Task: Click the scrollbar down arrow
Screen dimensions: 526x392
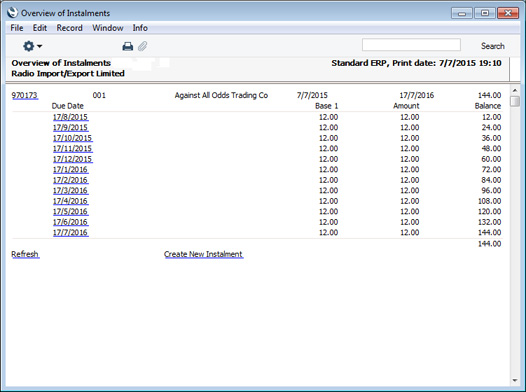Action: tap(515, 380)
